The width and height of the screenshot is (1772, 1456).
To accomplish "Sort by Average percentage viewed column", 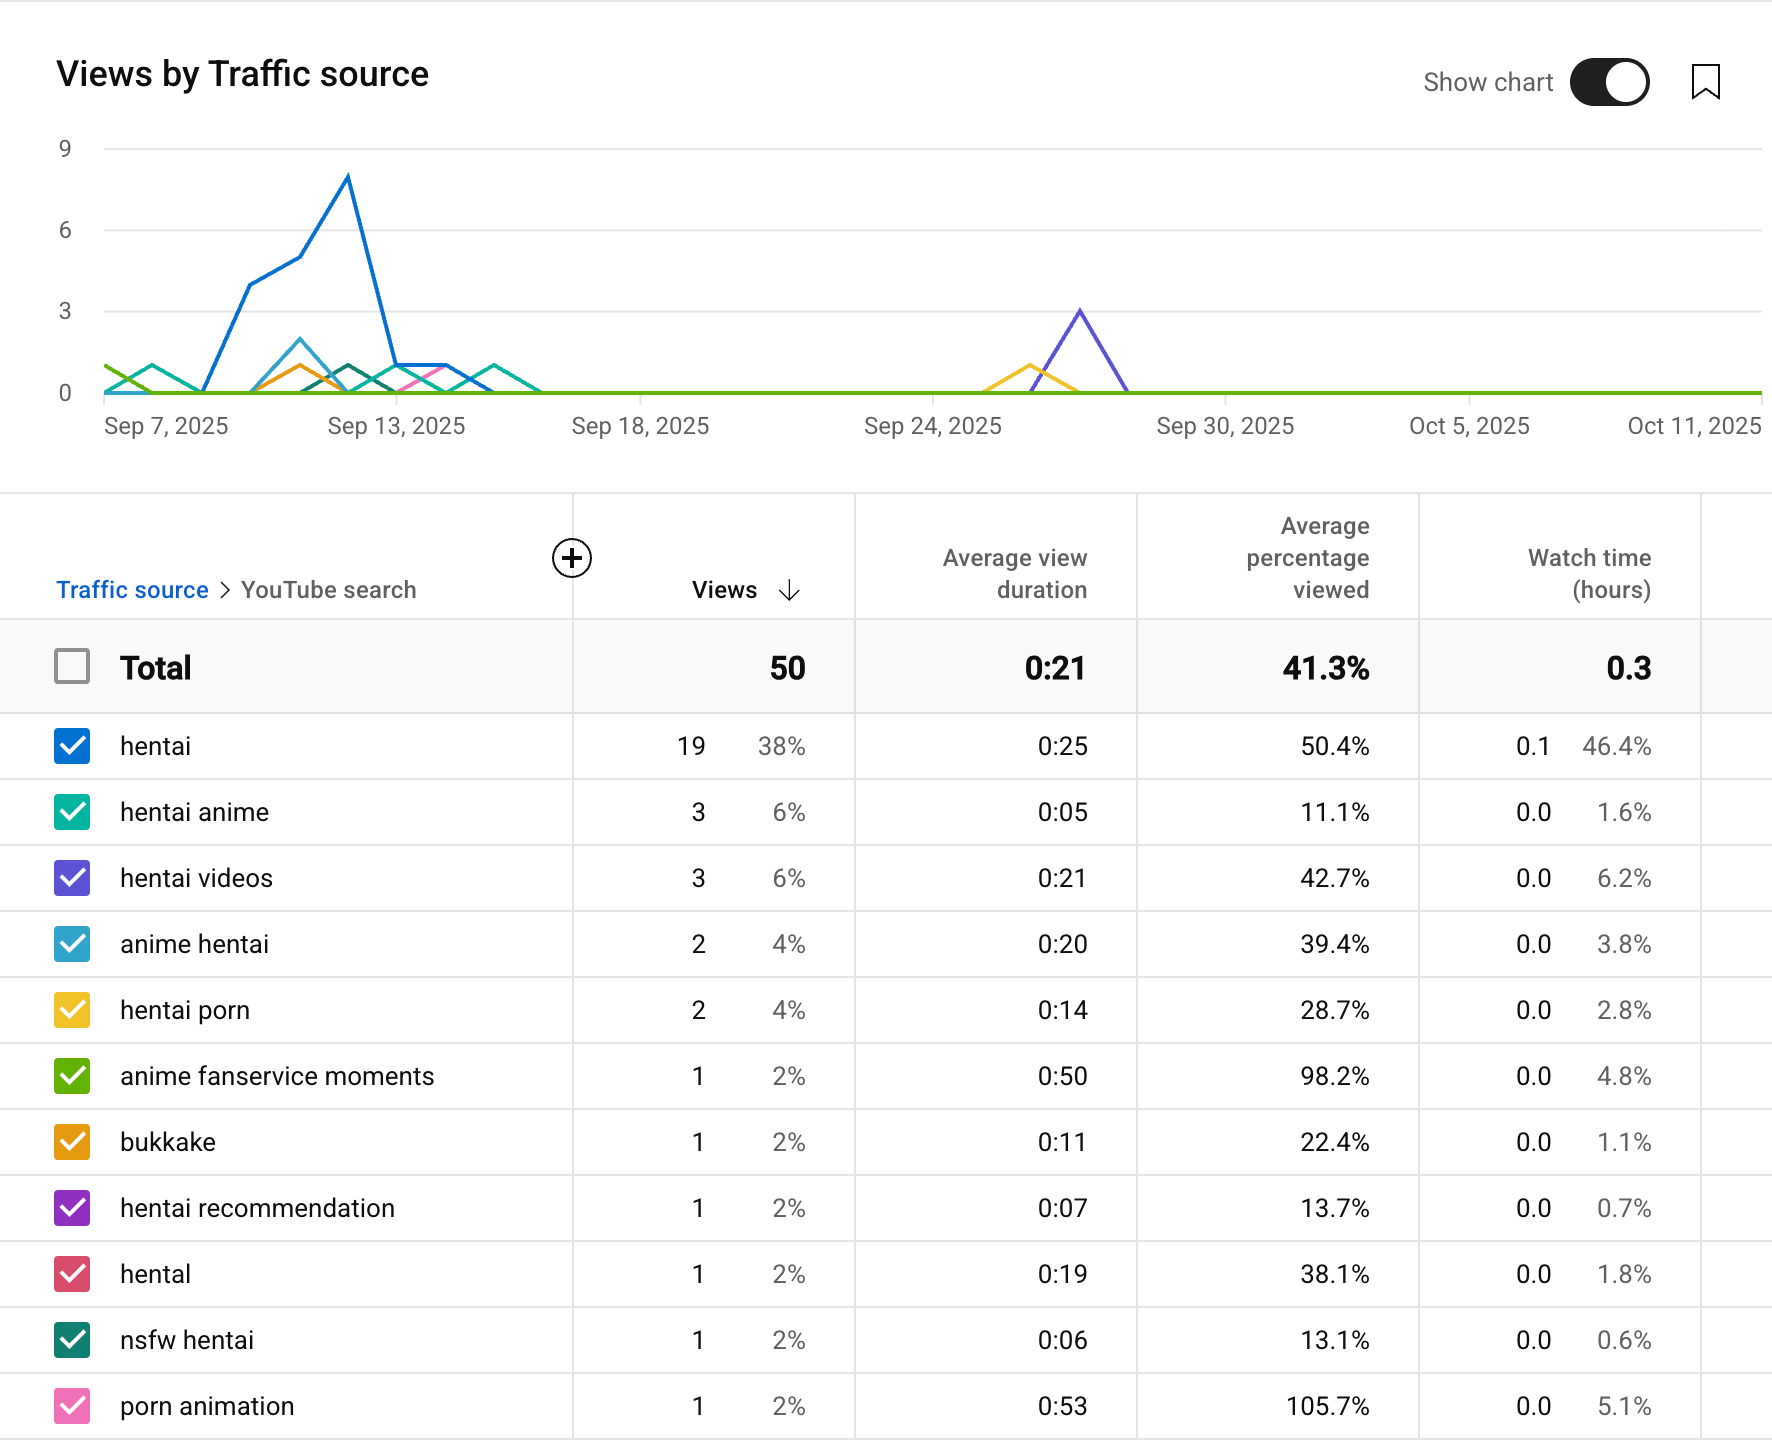I will (1307, 558).
